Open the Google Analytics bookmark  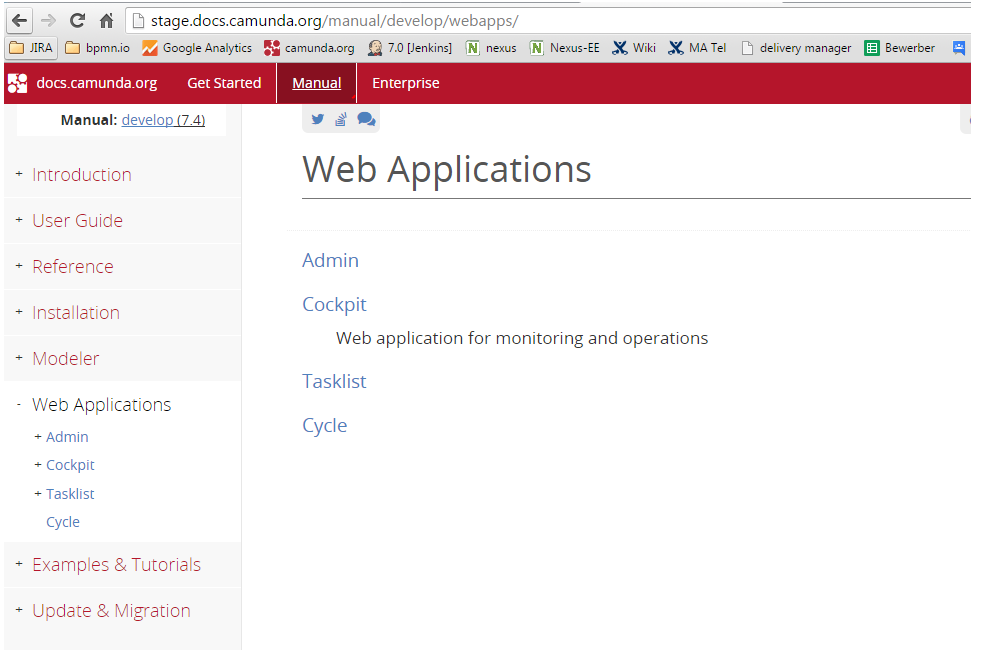click(197, 48)
